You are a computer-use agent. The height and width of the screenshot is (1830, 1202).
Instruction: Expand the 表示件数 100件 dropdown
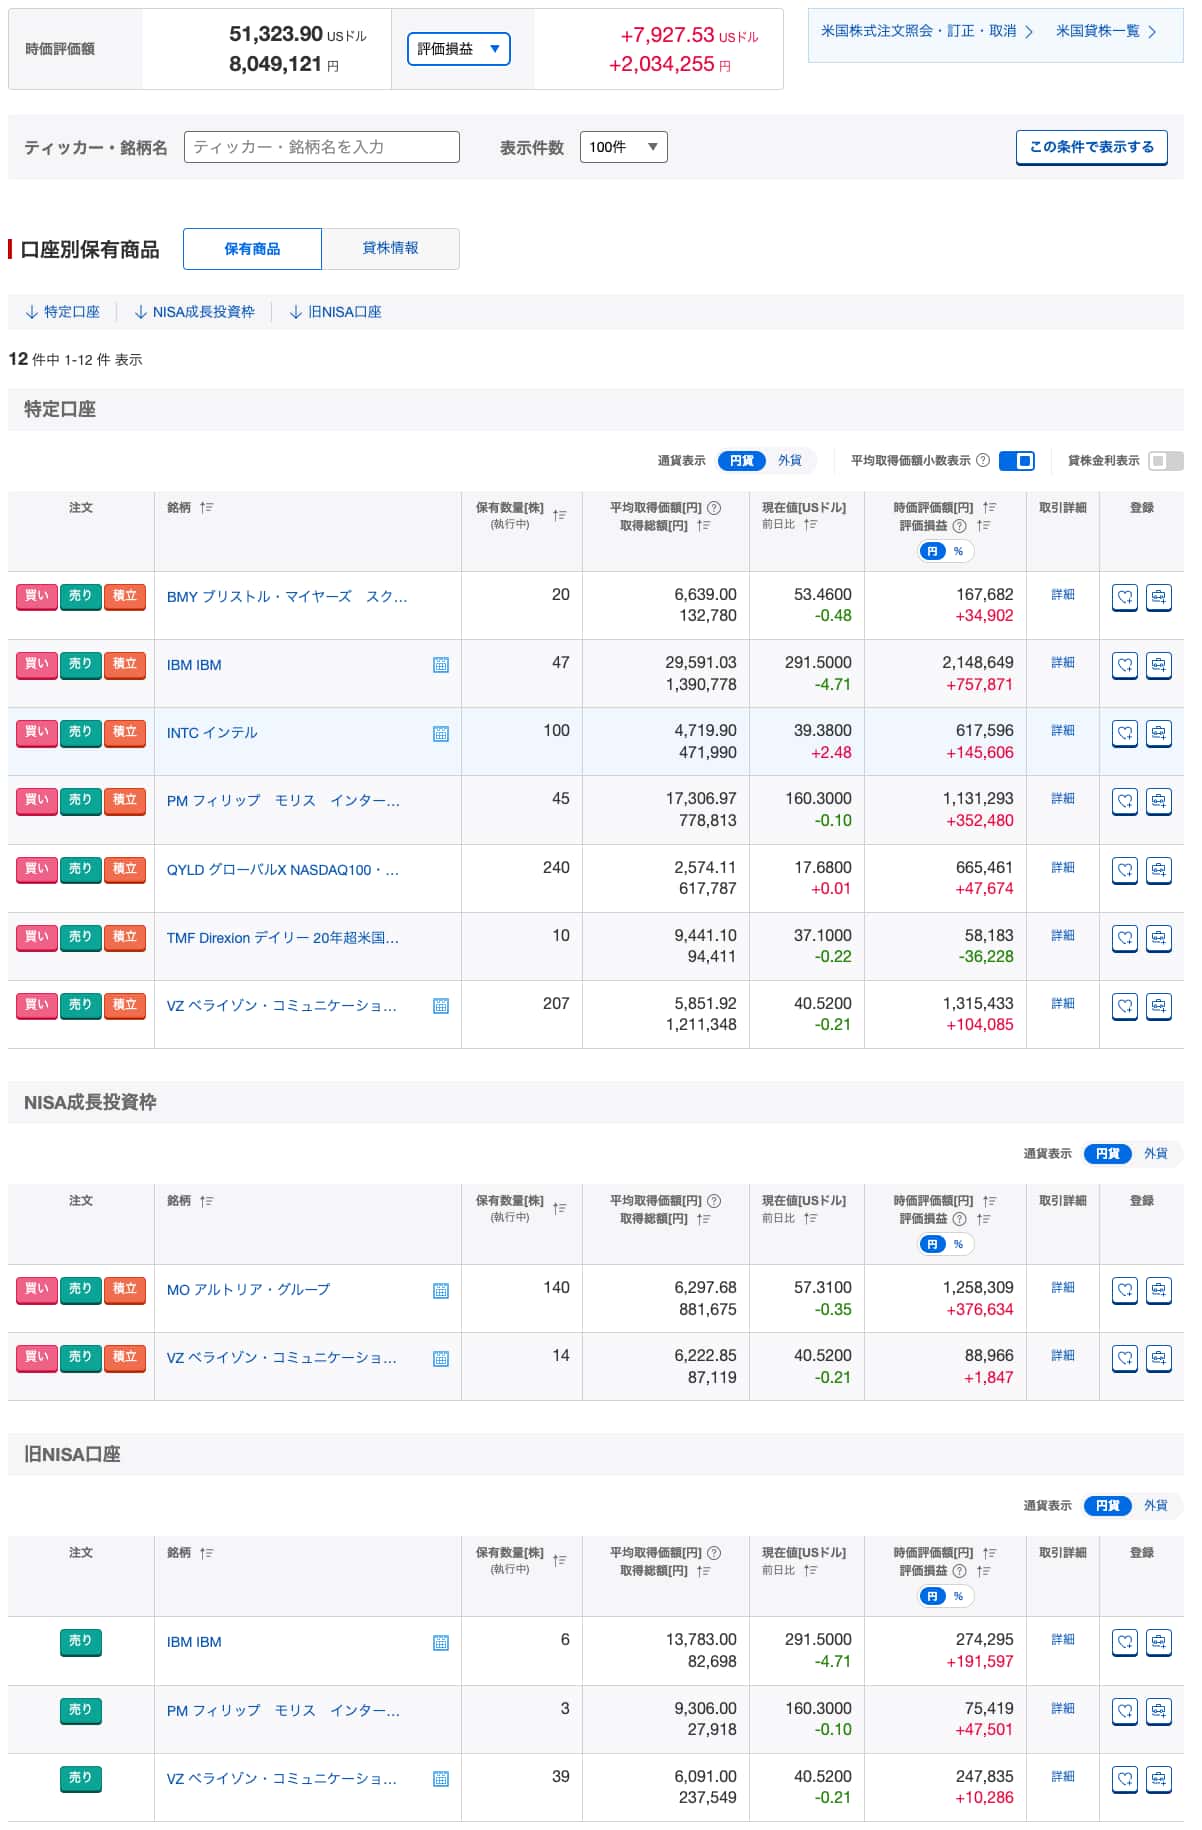click(623, 147)
